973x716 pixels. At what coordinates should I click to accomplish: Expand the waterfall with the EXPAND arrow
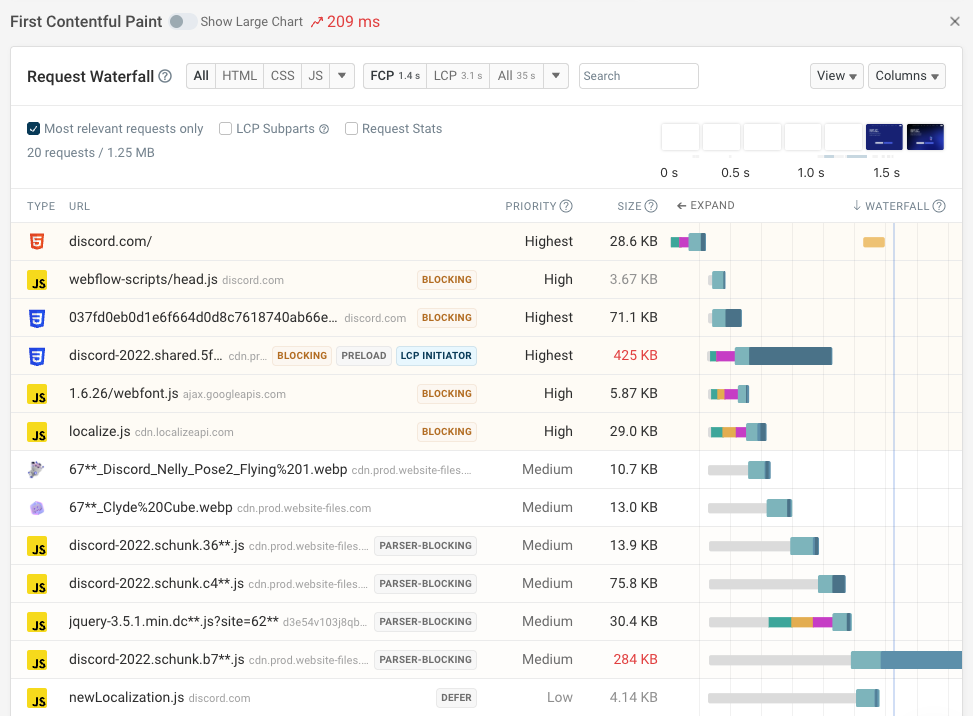tap(706, 205)
